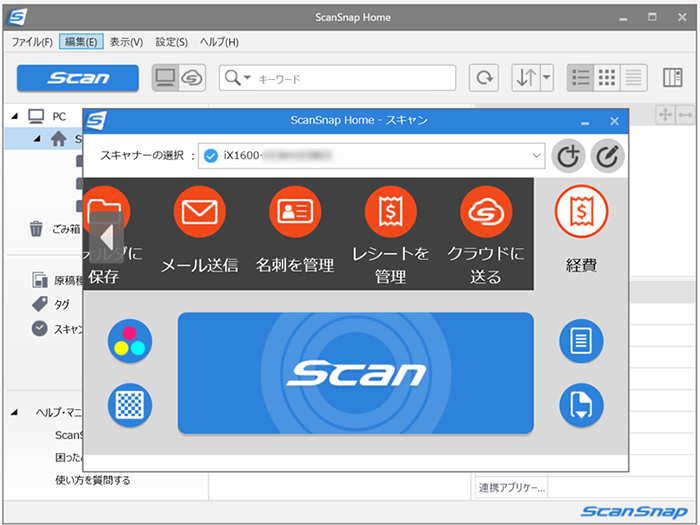Minimize the ScanSnap Home スキャン window
This screenshot has height=525, width=700.
pyautogui.click(x=585, y=121)
